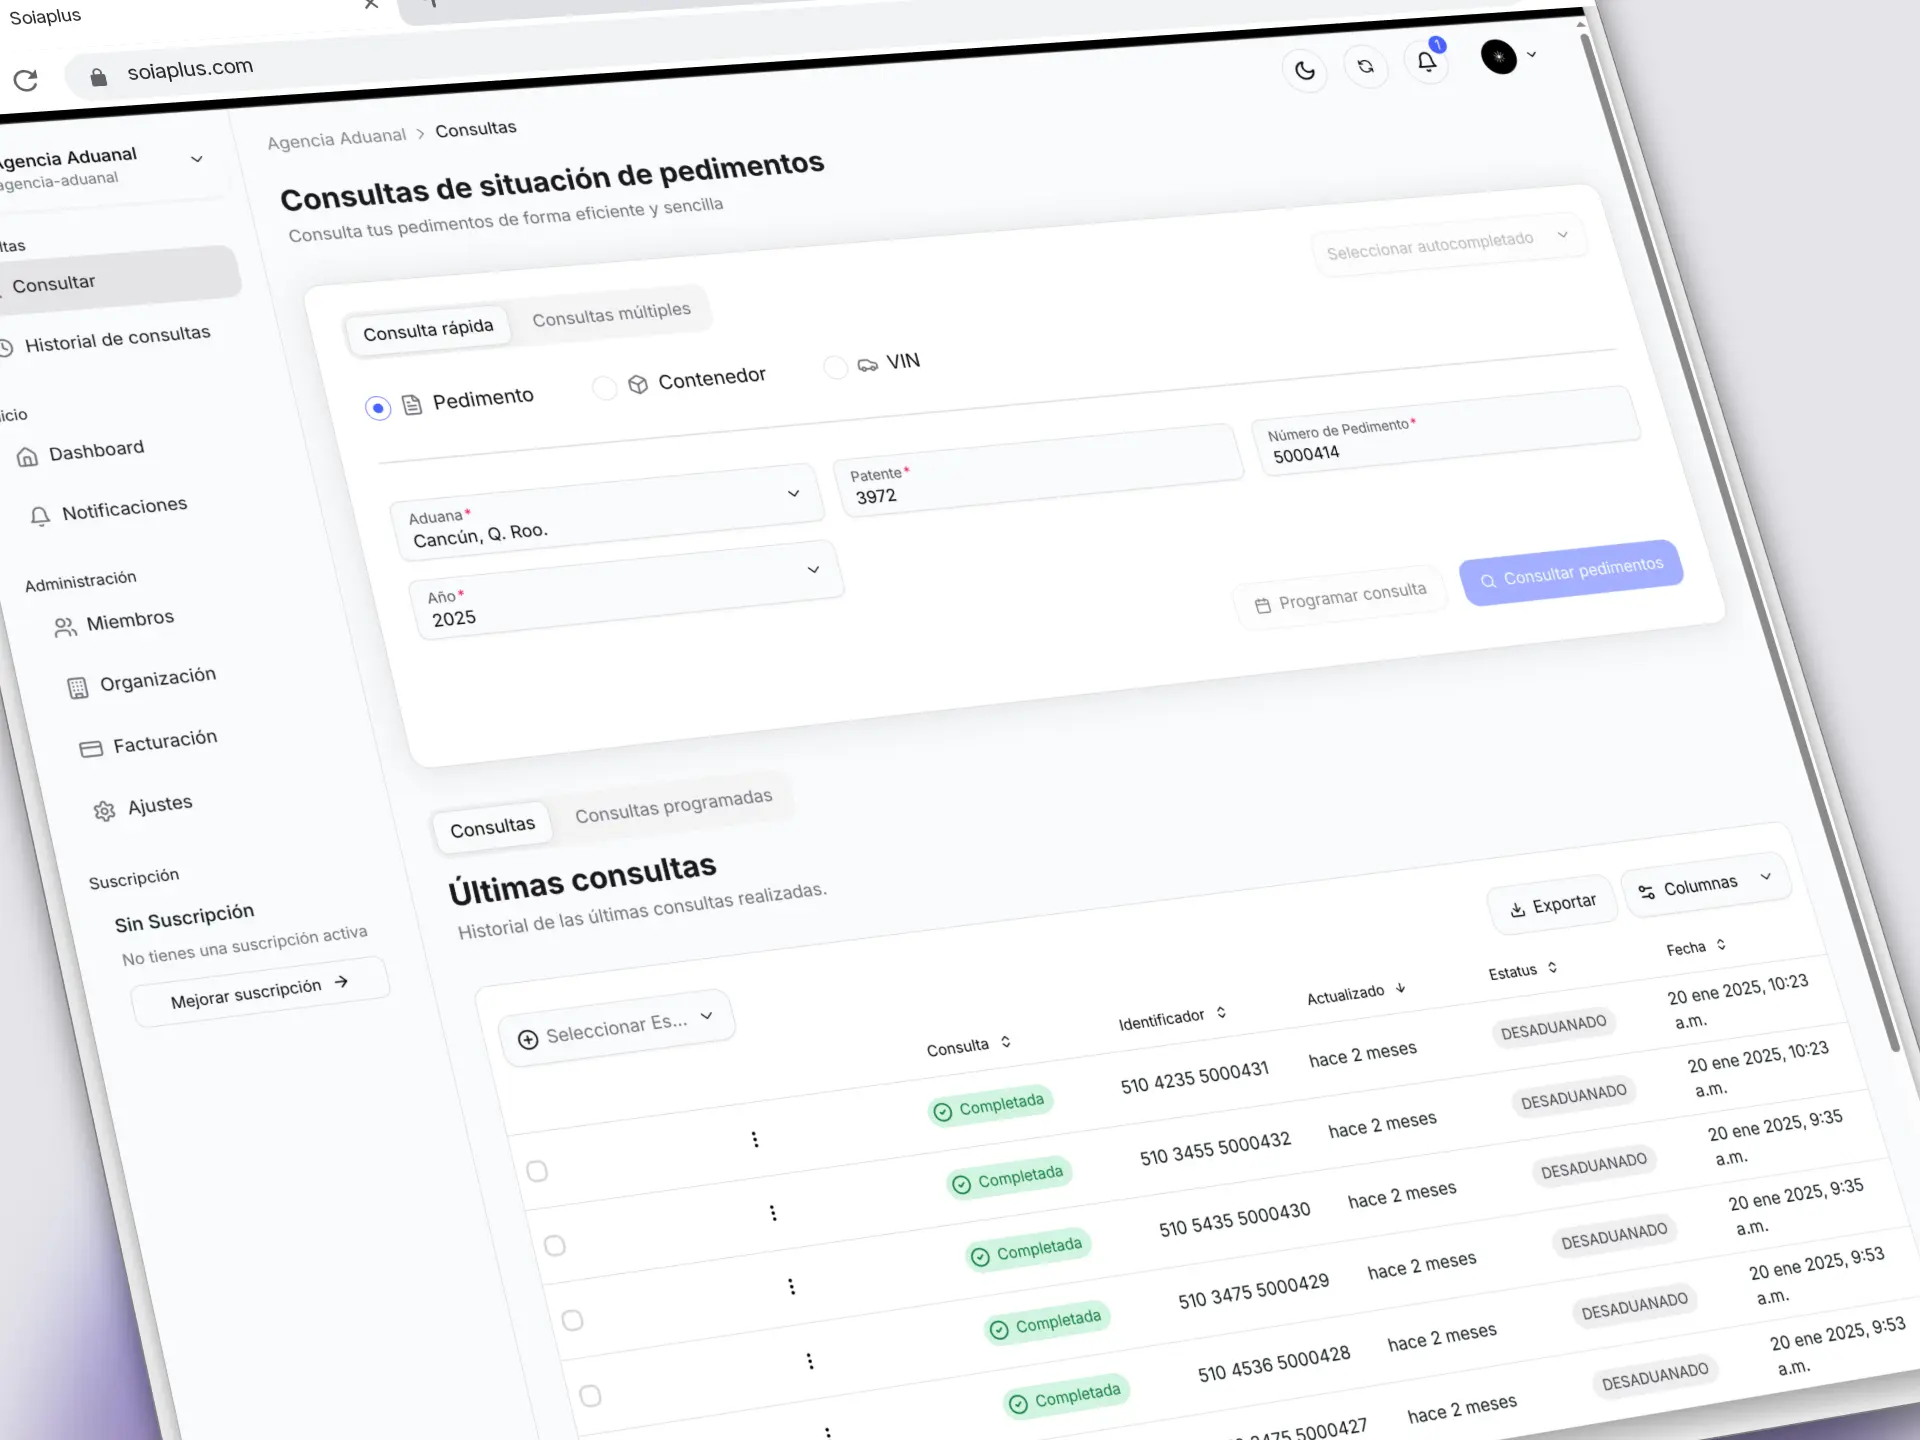
Task: Click the Ajustes gear icon
Action: pos(104,811)
